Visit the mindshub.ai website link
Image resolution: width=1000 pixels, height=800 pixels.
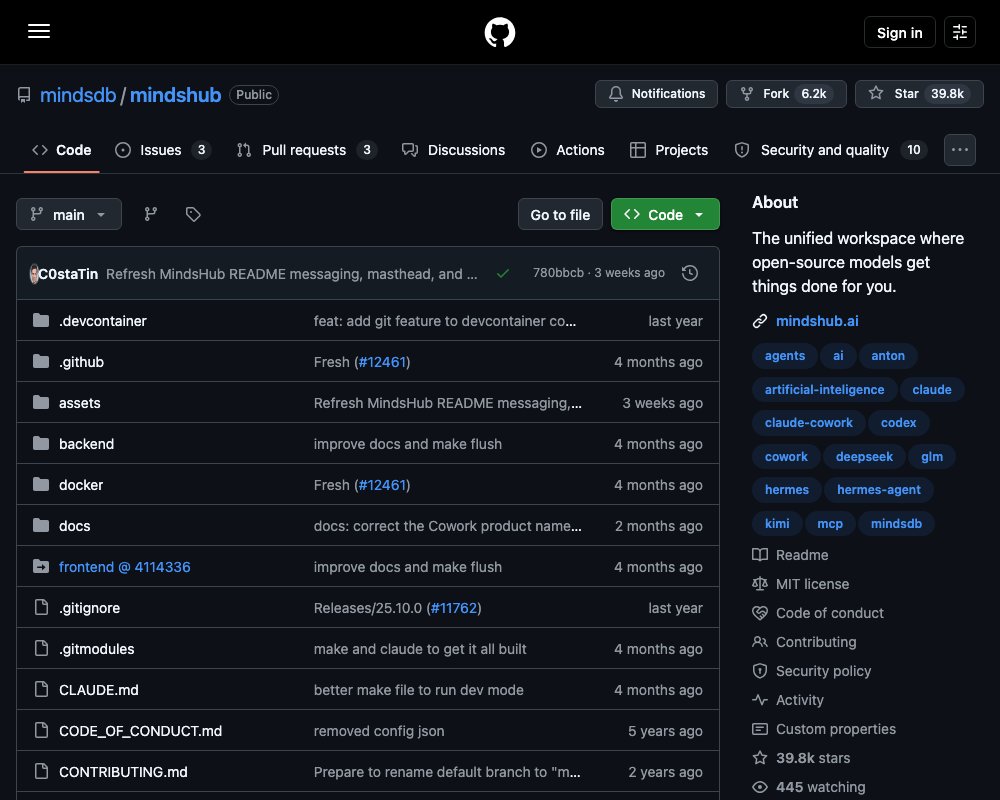coord(817,321)
